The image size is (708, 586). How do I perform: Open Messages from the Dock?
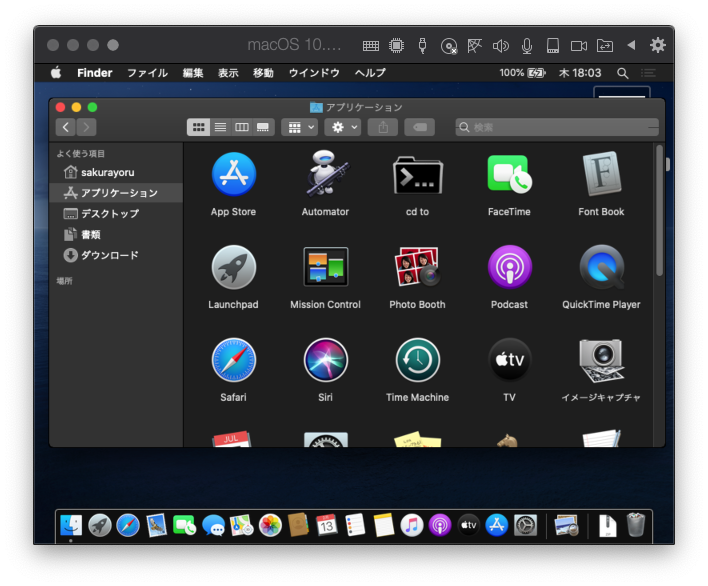pyautogui.click(x=213, y=526)
